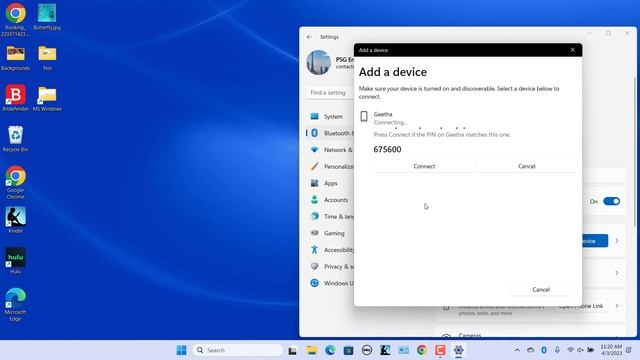Open Windows Update in sidebar
This screenshot has height=360, width=640.
[x=331, y=283]
